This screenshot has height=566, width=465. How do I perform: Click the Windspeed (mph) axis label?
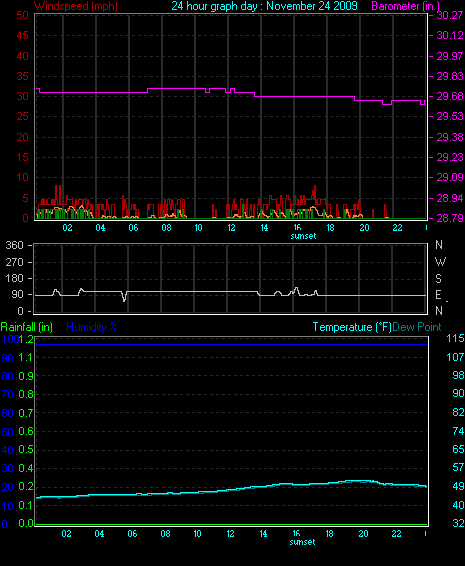coord(76,6)
